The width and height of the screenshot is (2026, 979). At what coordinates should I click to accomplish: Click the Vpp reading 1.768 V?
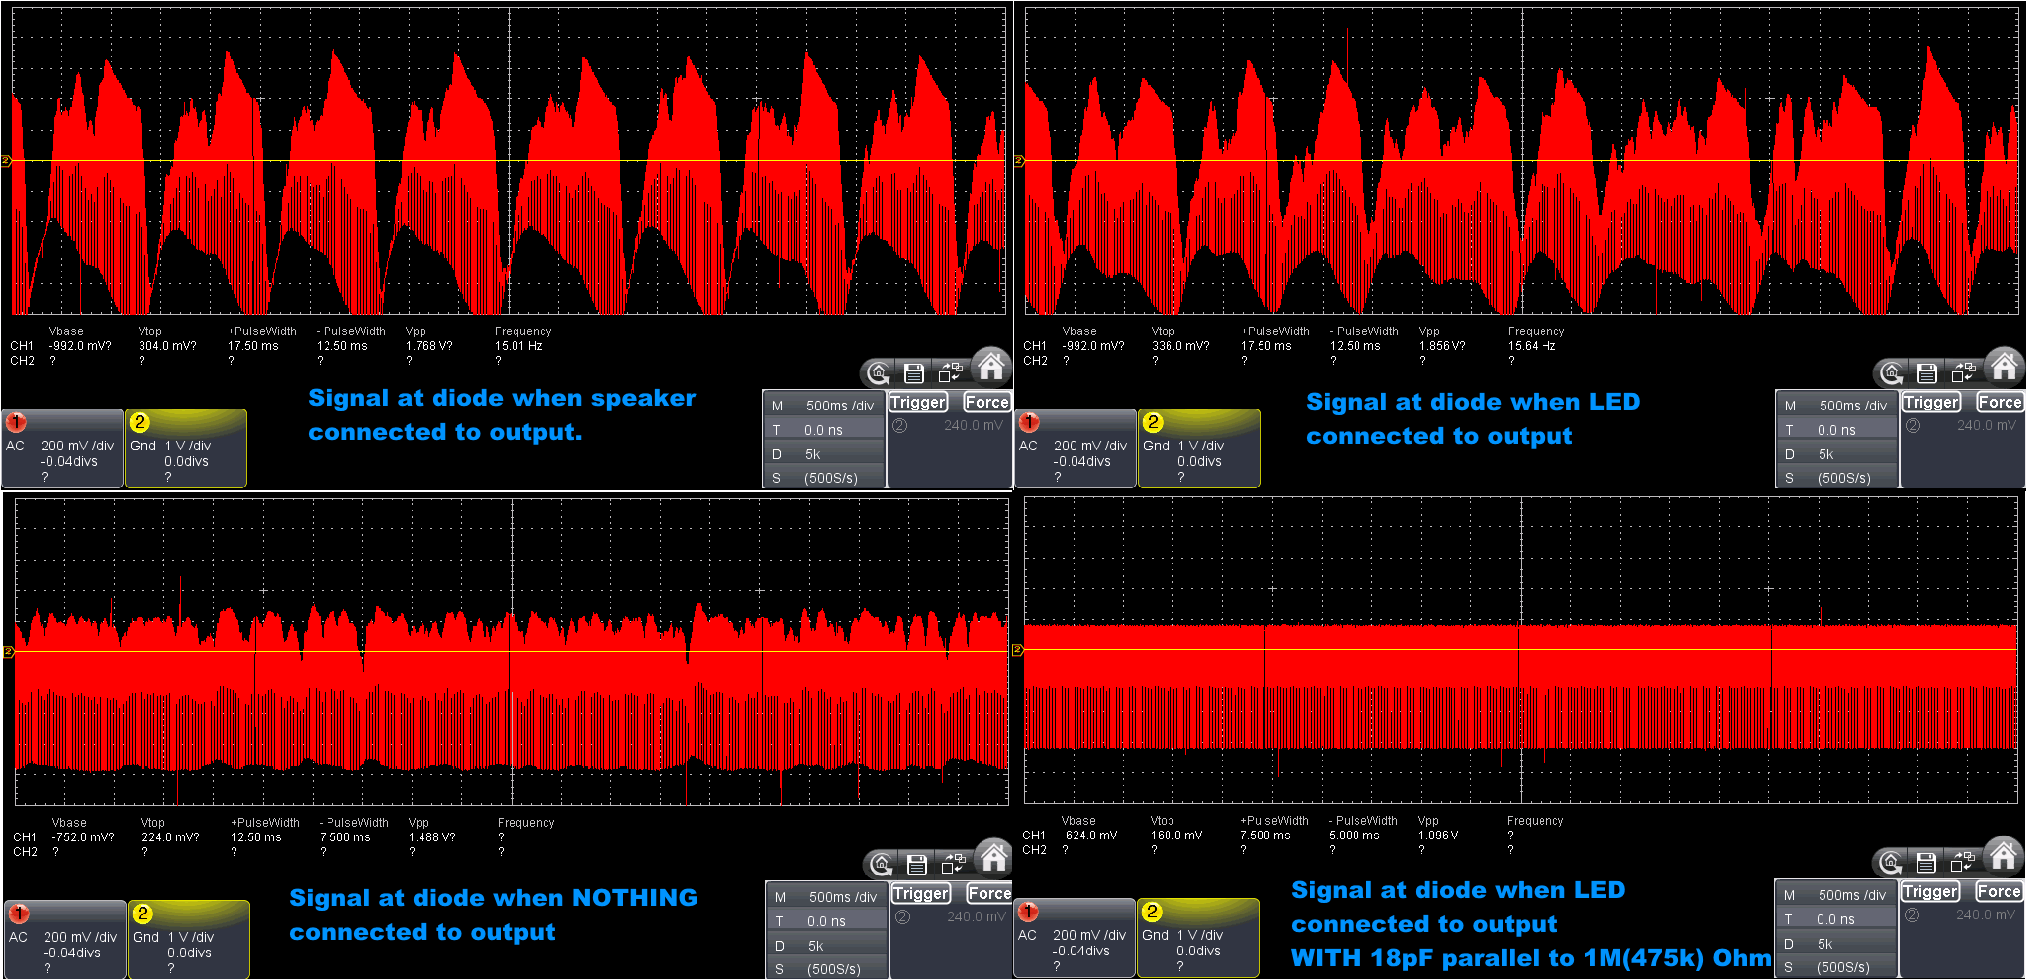click(429, 346)
